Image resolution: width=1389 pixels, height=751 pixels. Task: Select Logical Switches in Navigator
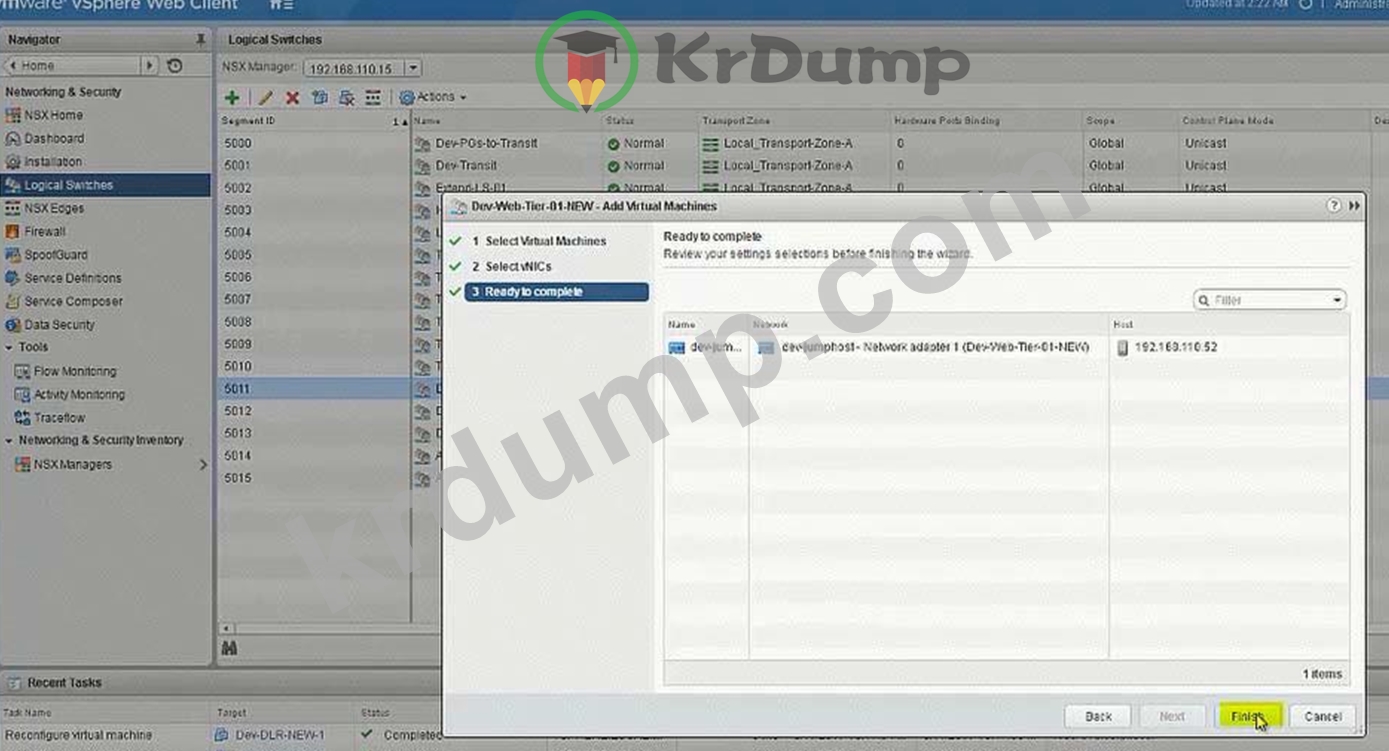click(x=105, y=185)
